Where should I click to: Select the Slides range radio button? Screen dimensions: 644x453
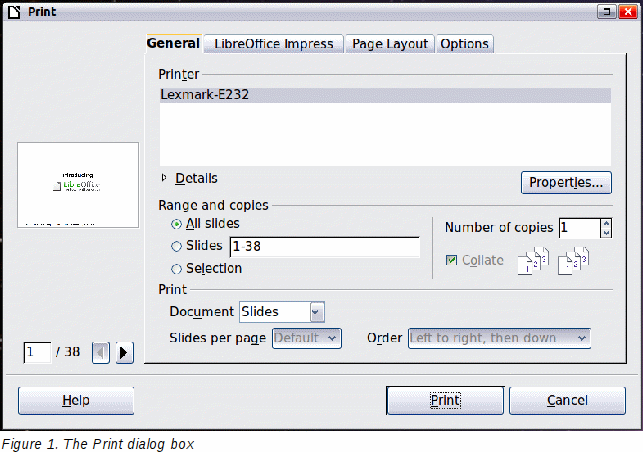176,246
